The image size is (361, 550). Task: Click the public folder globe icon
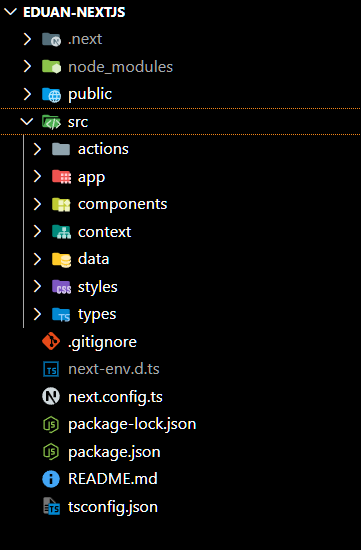[51, 94]
